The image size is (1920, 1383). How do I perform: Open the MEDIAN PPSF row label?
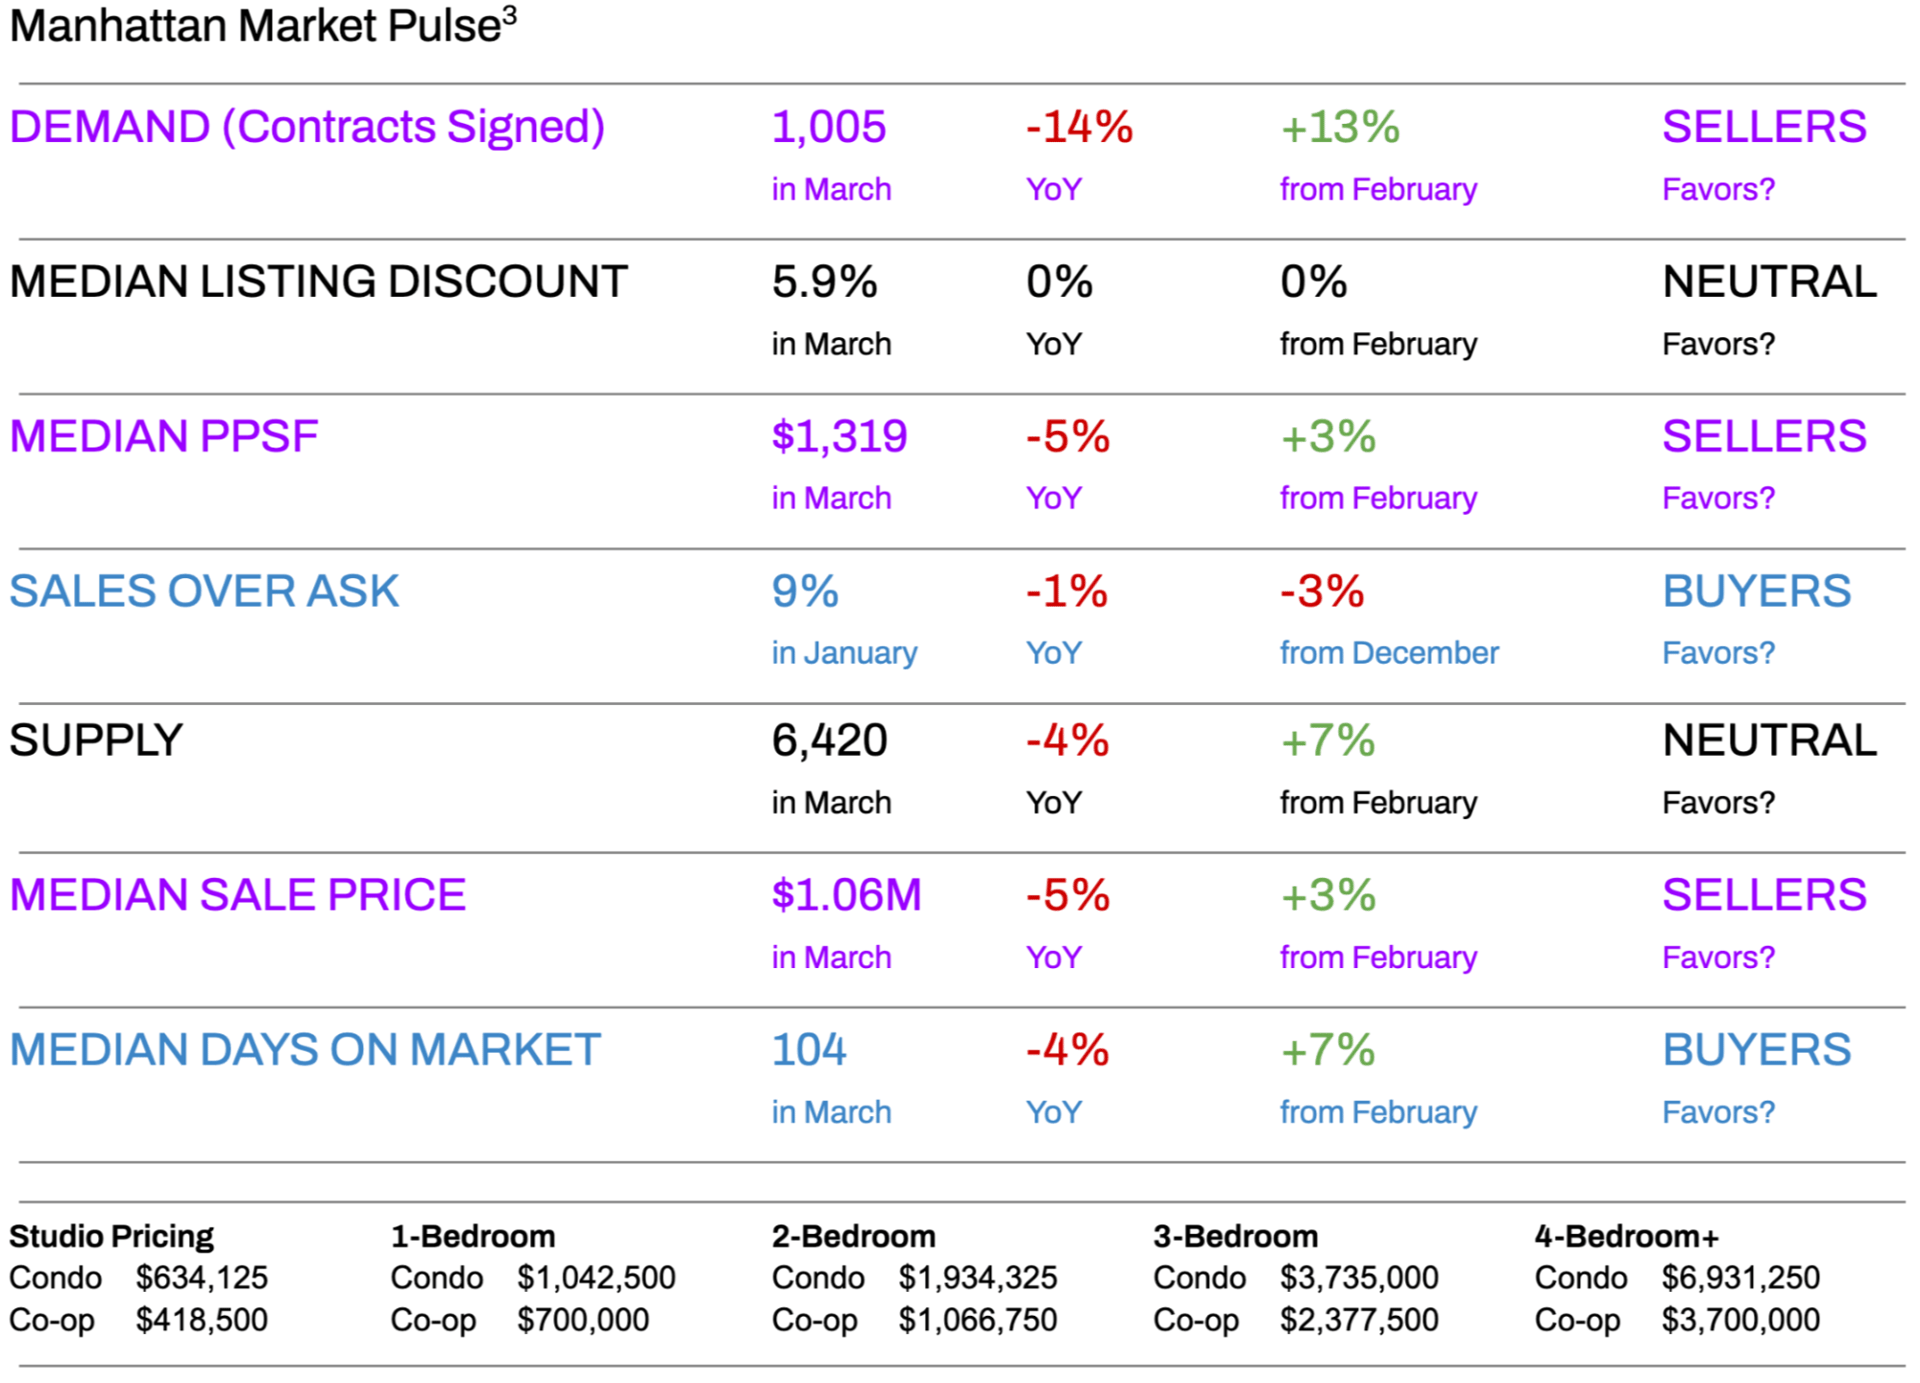pos(164,437)
